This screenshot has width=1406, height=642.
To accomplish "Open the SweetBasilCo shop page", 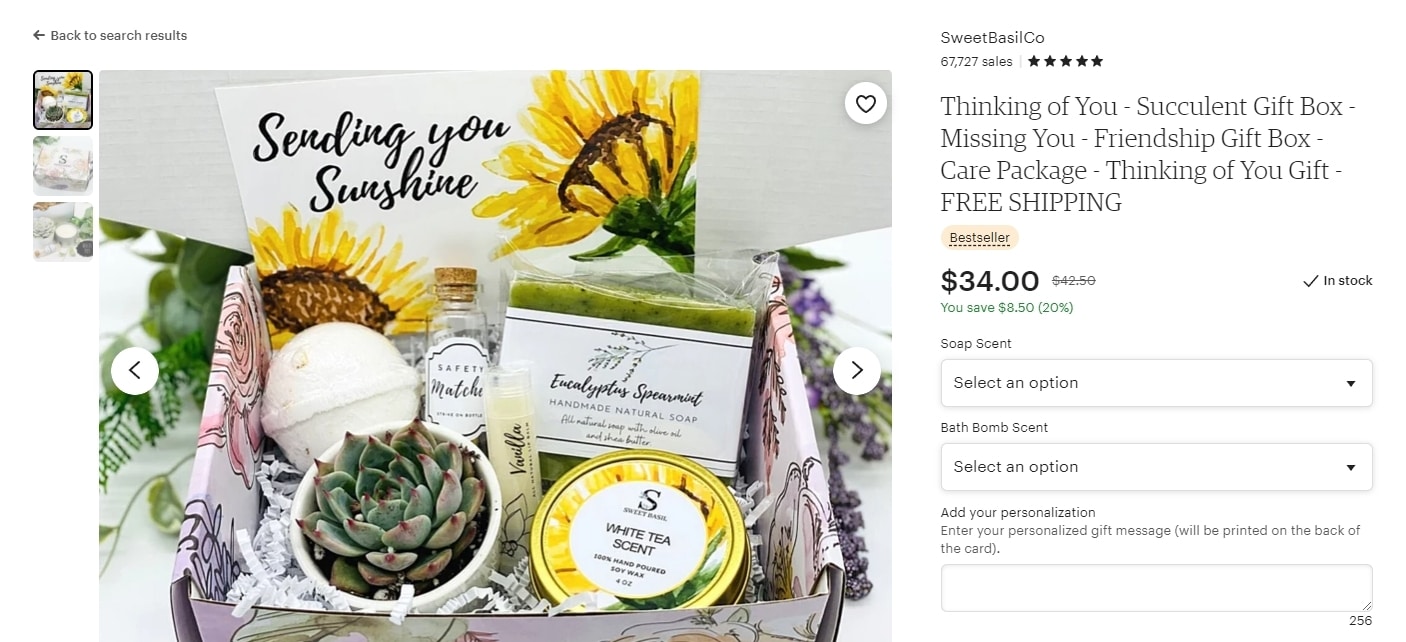I will pos(992,38).
